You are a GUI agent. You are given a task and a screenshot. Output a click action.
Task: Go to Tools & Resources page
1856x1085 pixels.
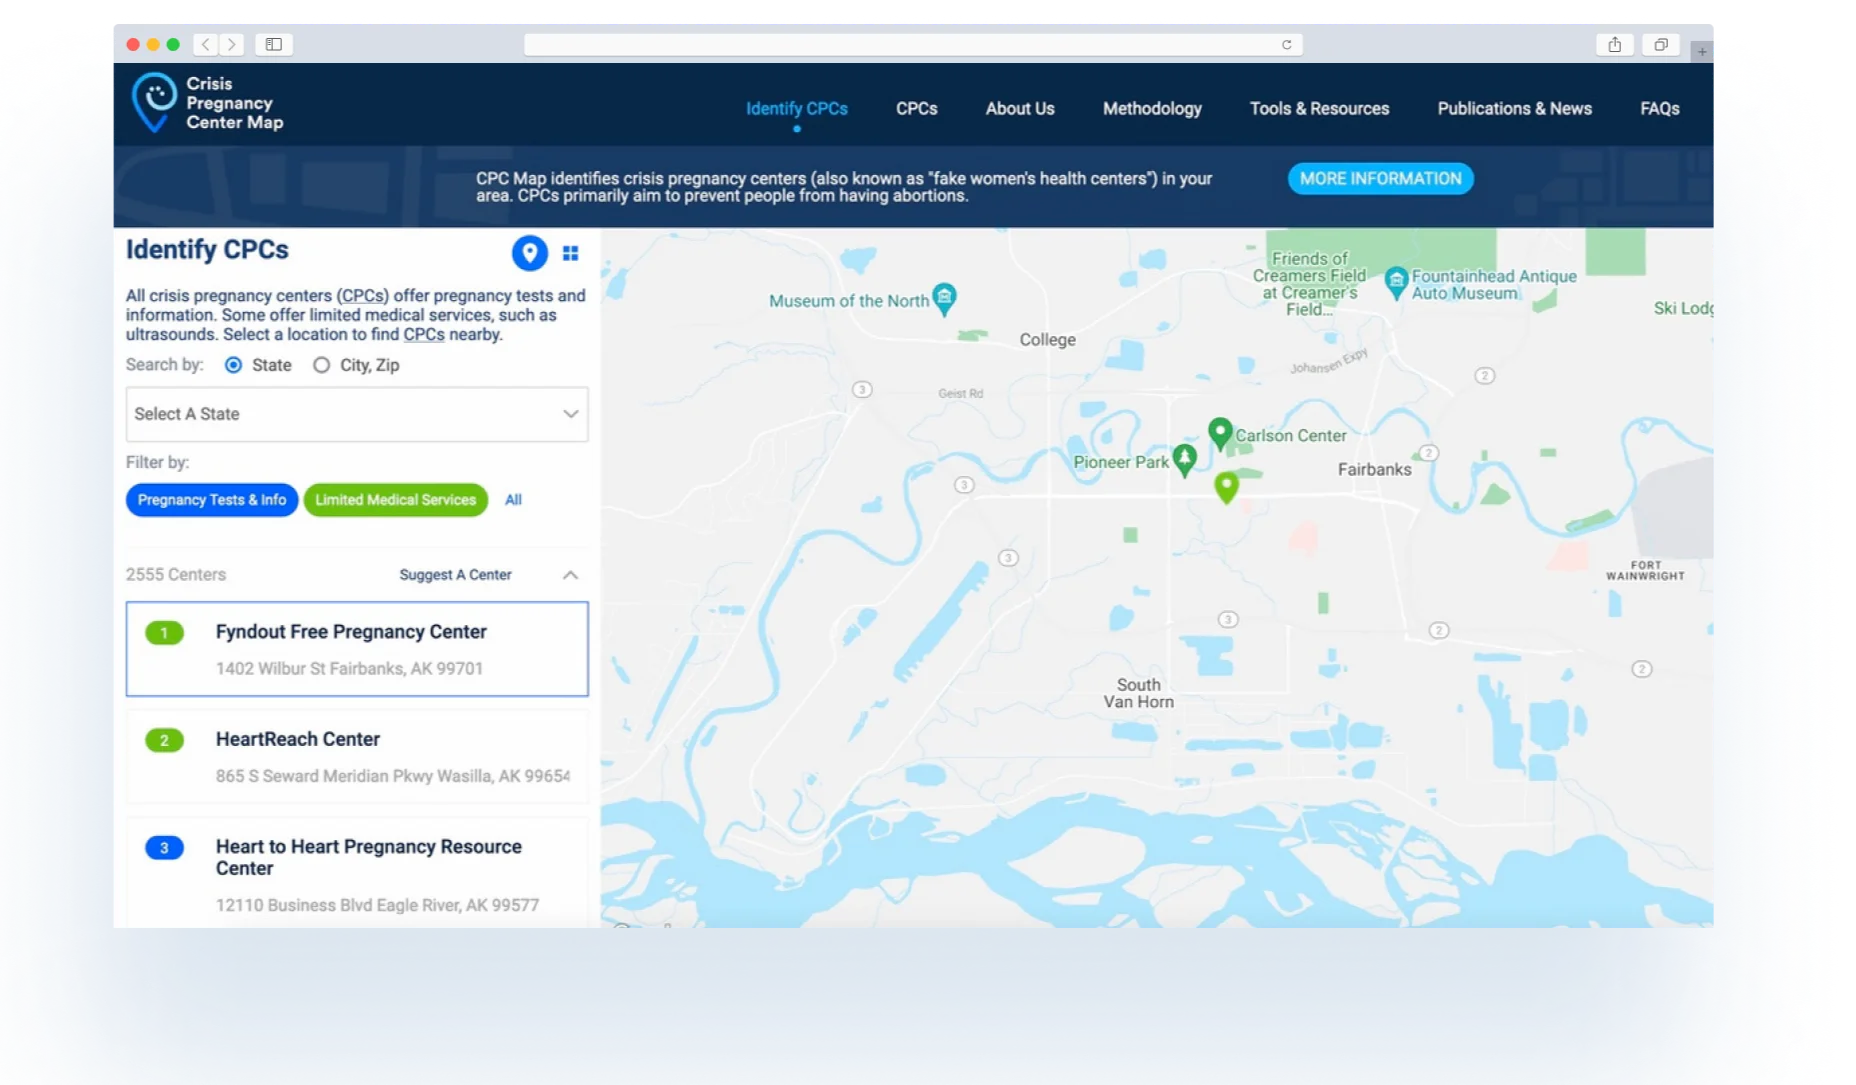tap(1319, 109)
